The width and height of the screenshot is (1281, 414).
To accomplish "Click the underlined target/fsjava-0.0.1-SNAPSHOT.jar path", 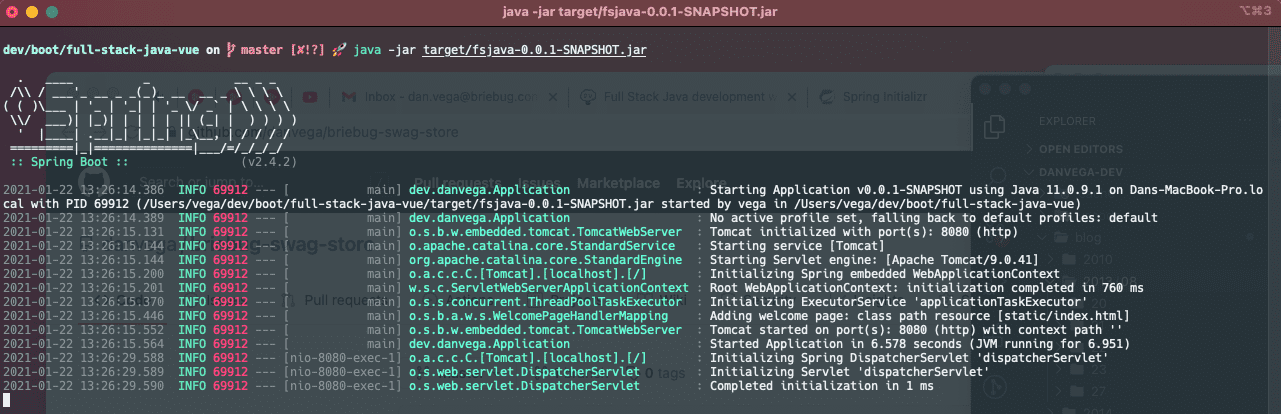I will 535,49.
